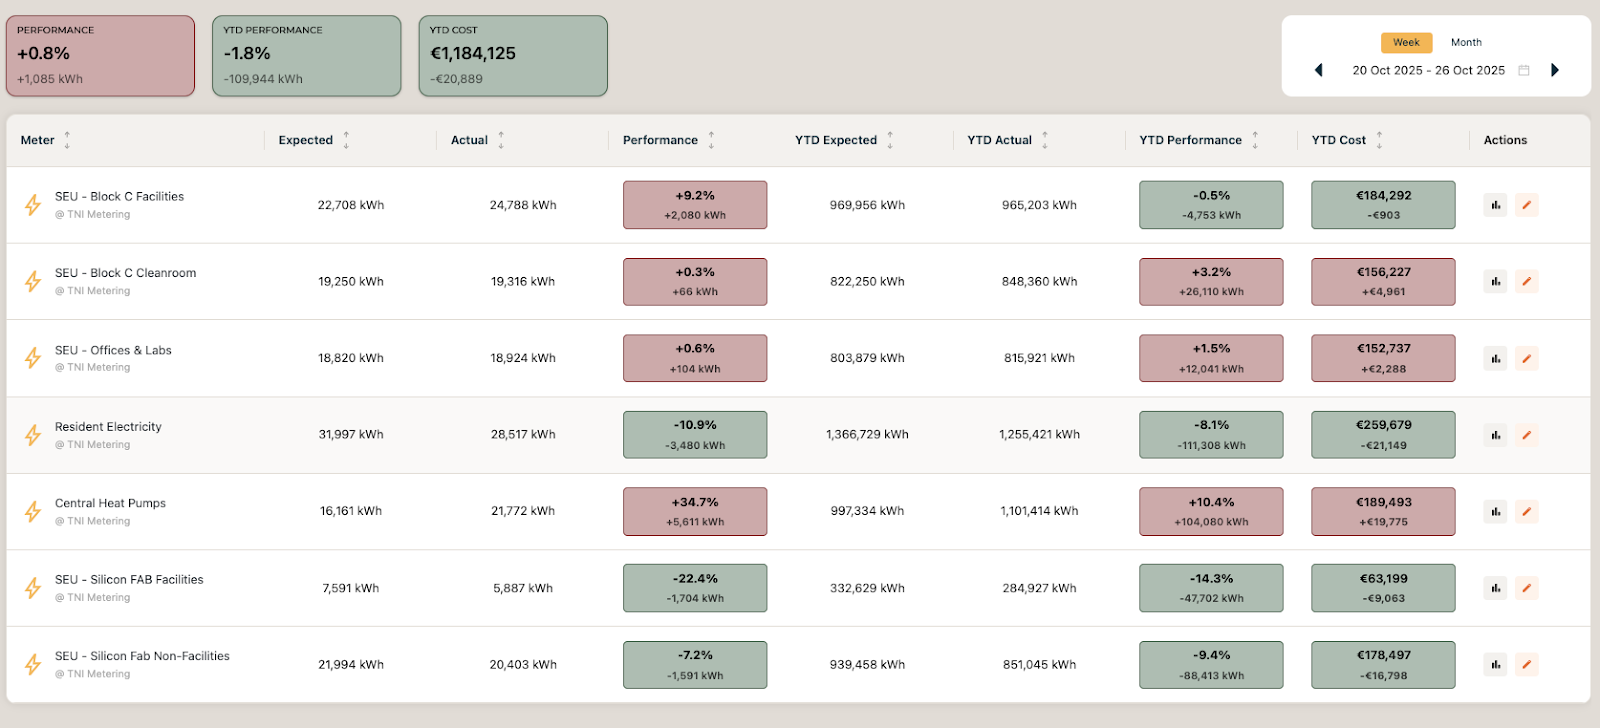Switch to the Week view
The image size is (1600, 728).
coord(1406,42)
